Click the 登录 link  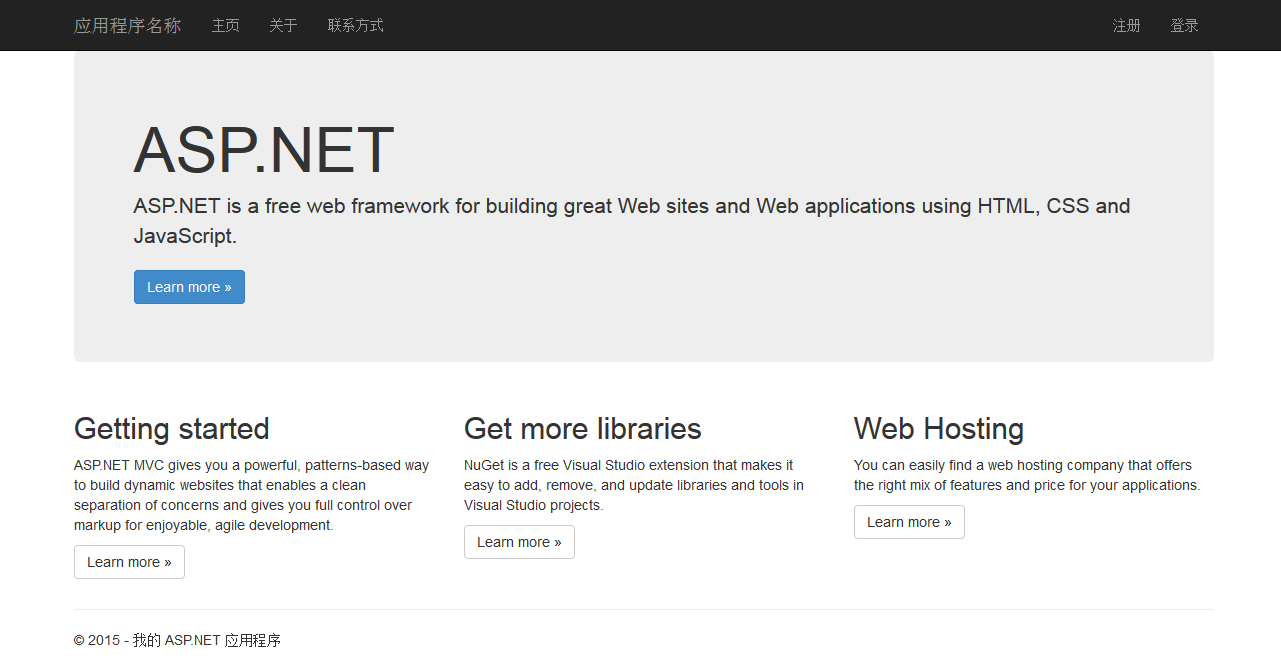pos(1185,25)
